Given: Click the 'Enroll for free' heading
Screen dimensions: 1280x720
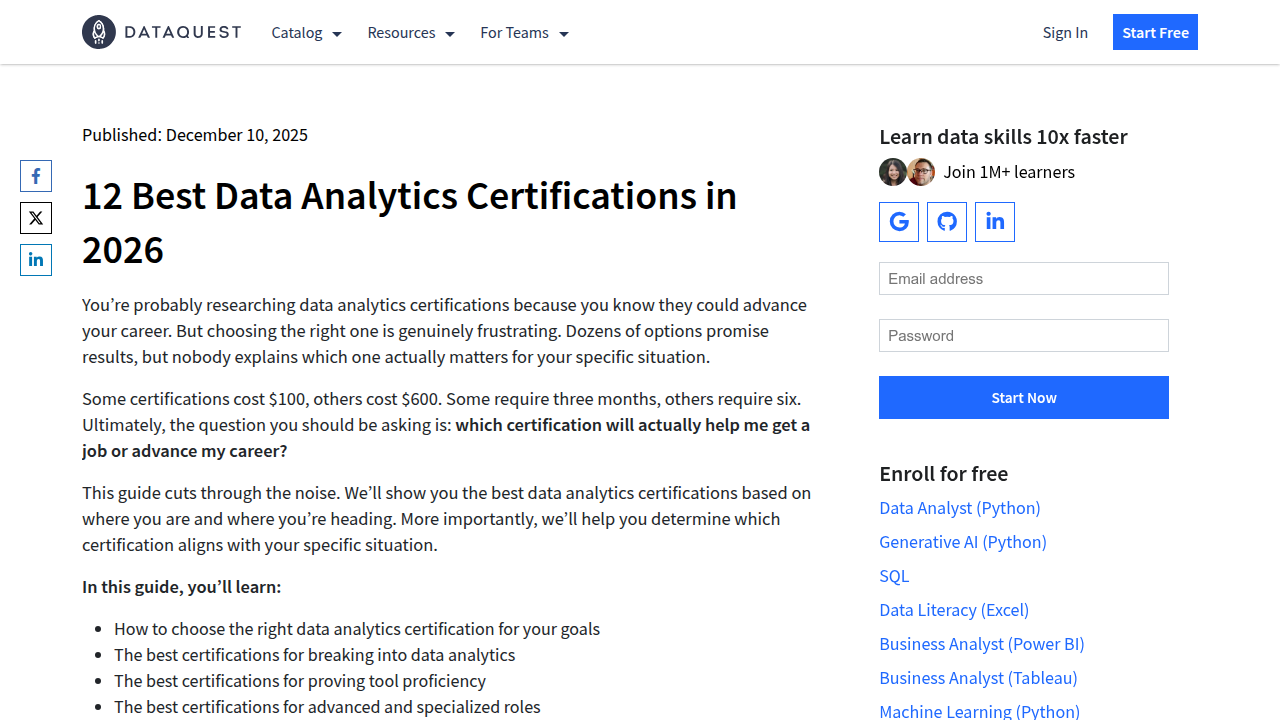Looking at the screenshot, I should [943, 474].
